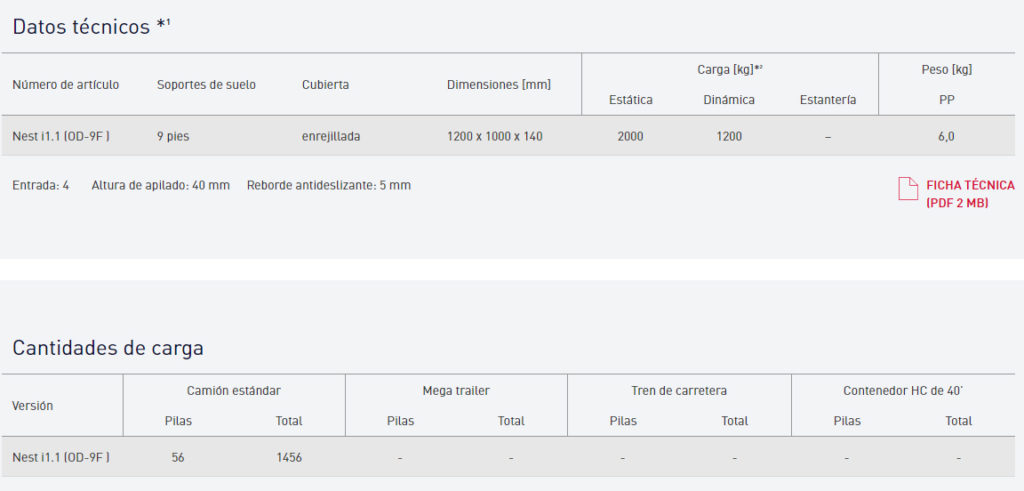
Task: Click the Contenedor HC de 40' header
Action: click(903, 390)
